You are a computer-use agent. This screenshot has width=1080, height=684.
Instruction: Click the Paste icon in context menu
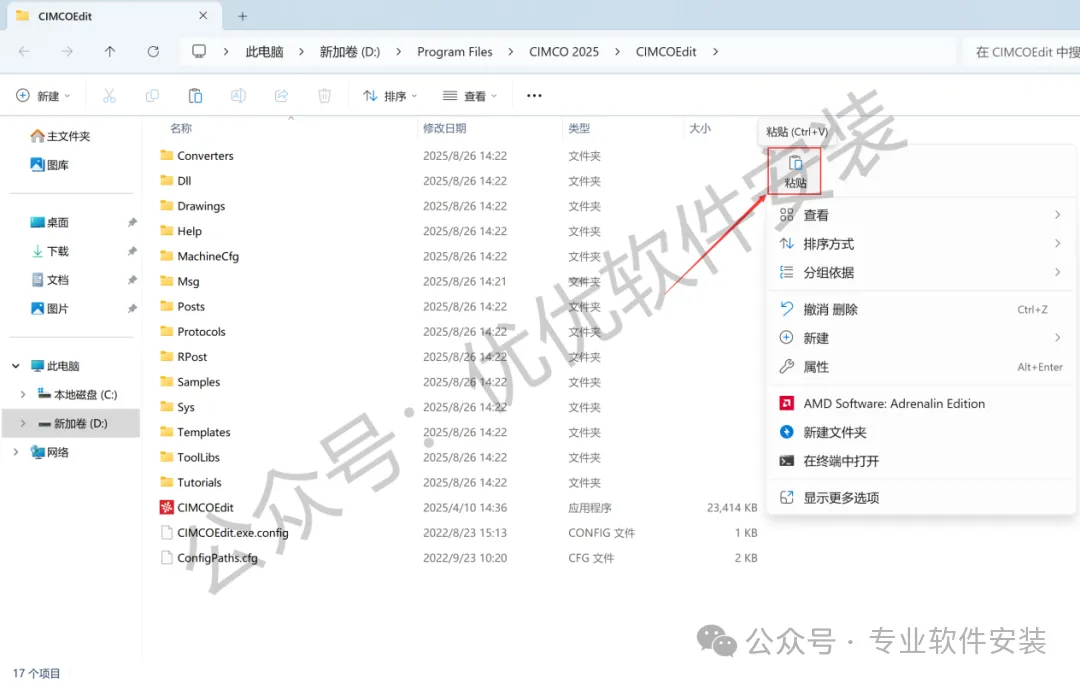[795, 171]
